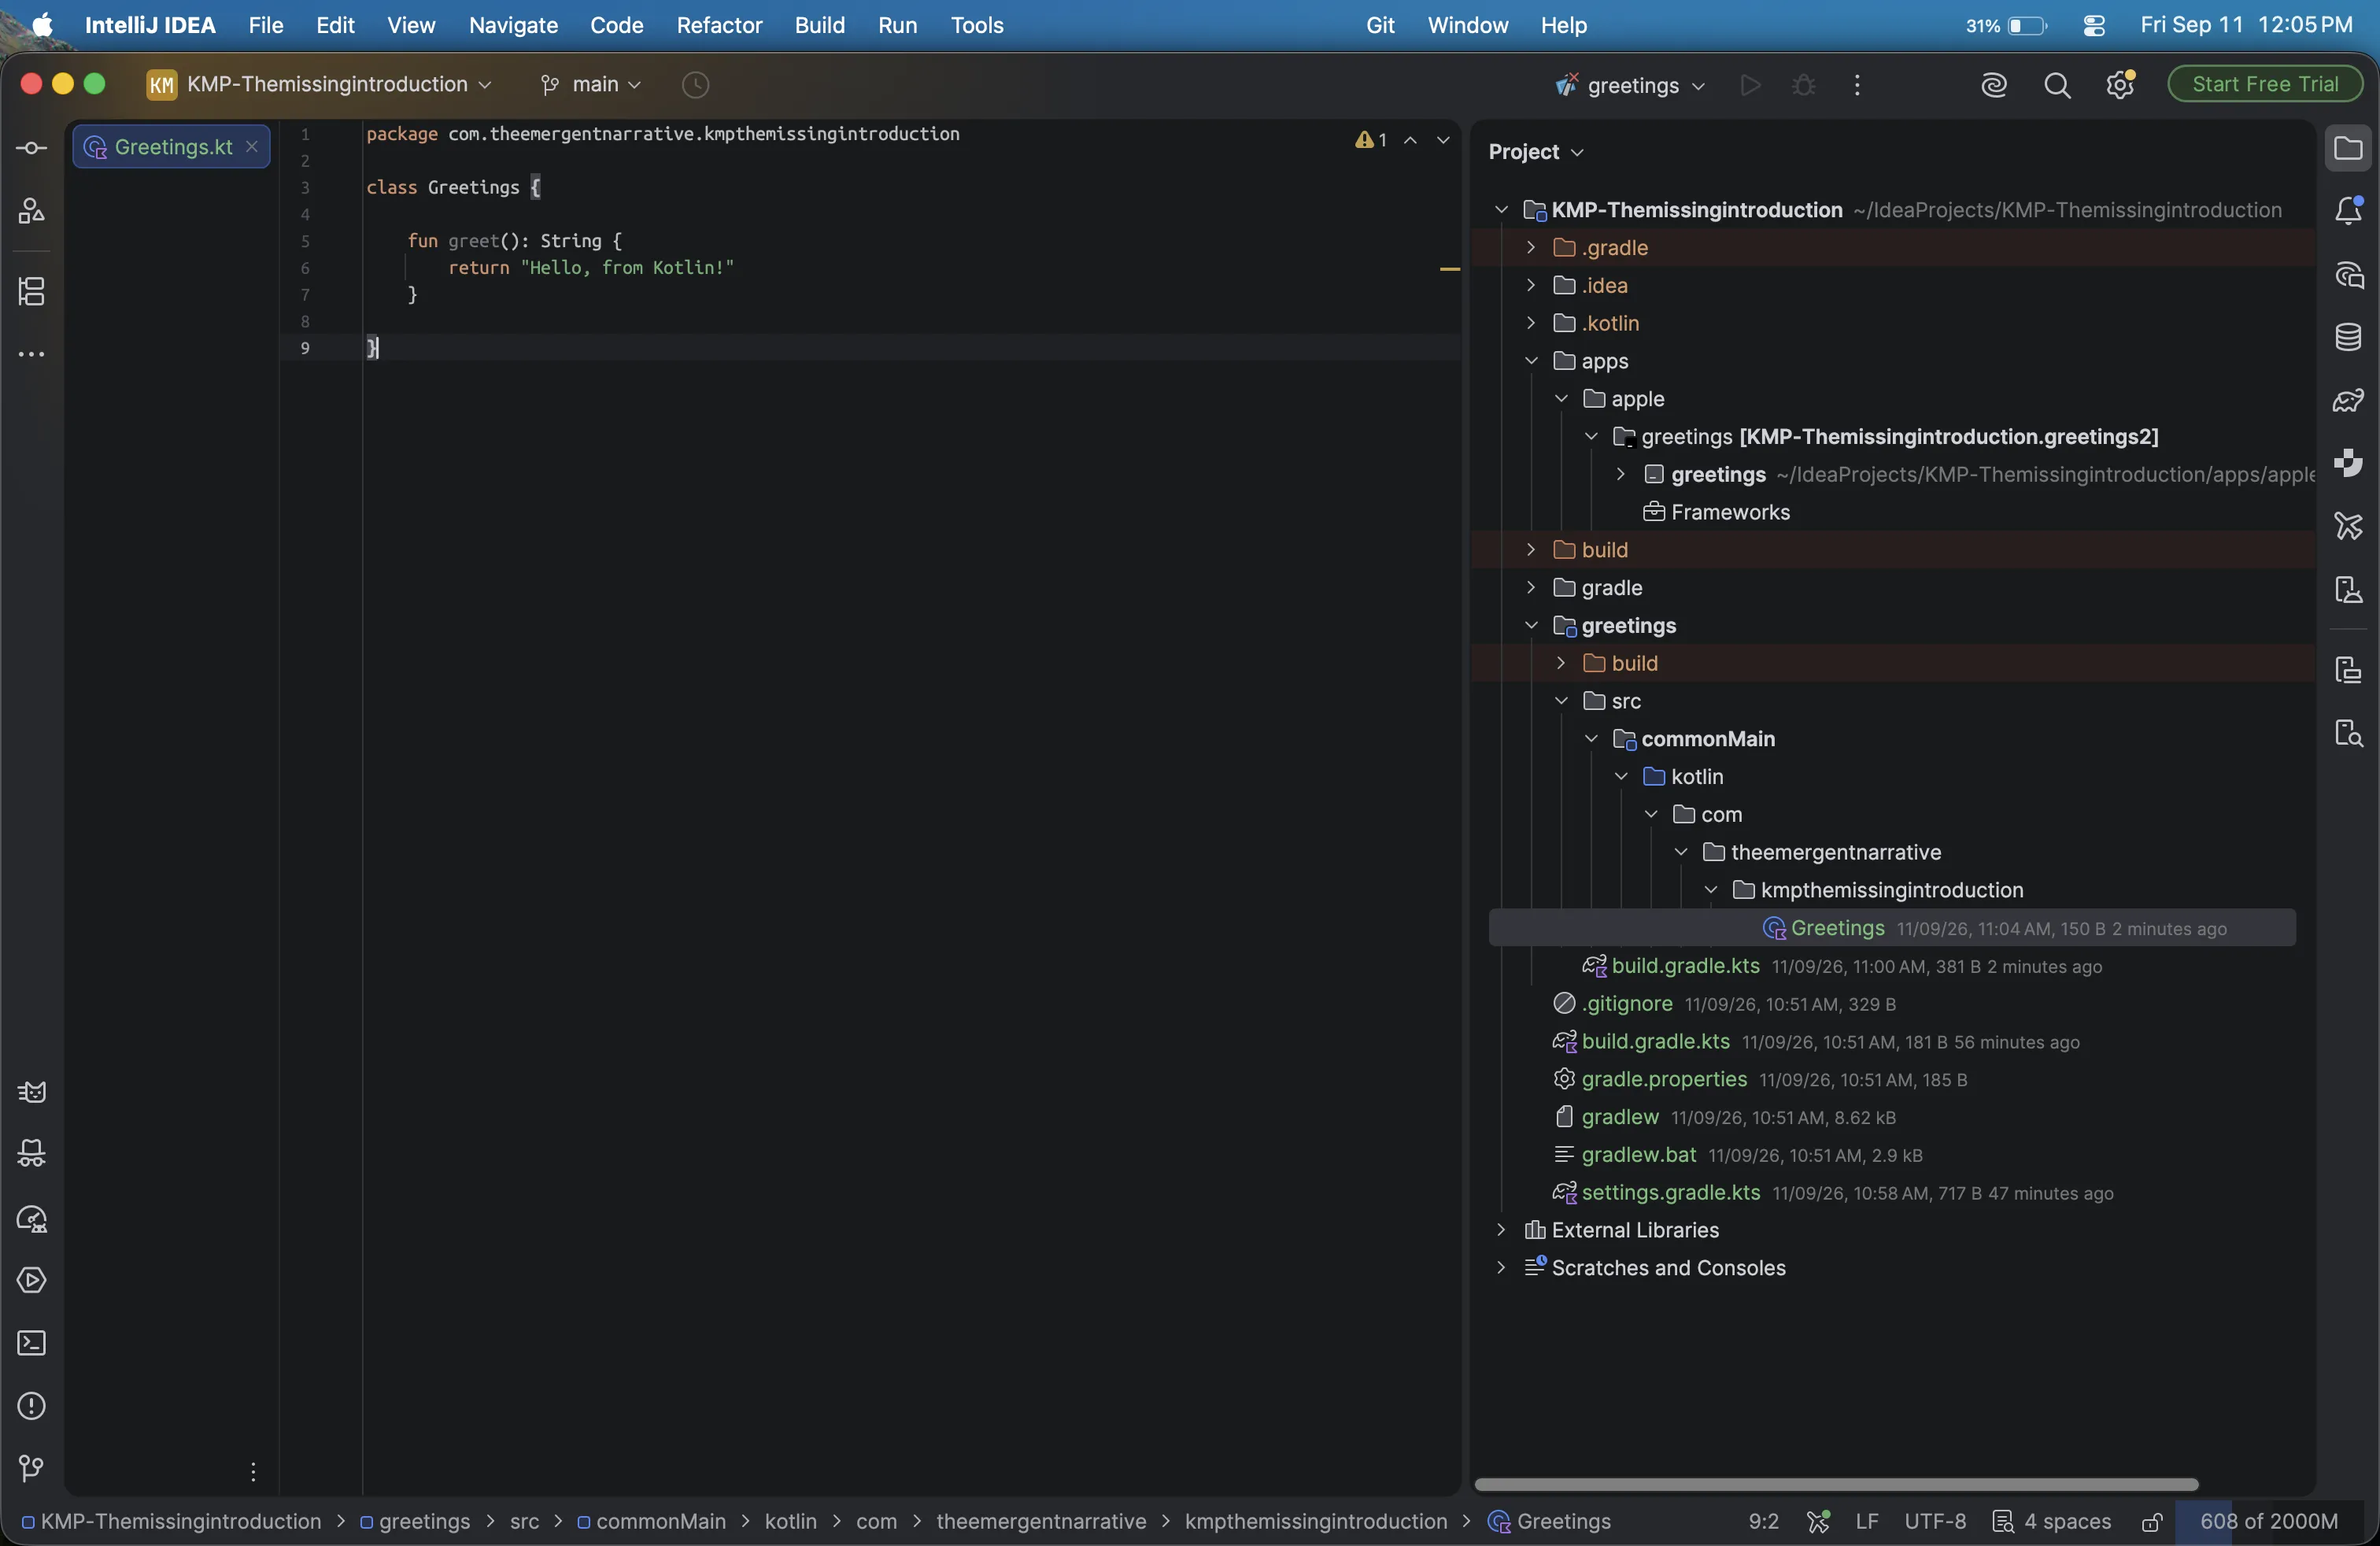Open the Structure tool window icon

31,210
